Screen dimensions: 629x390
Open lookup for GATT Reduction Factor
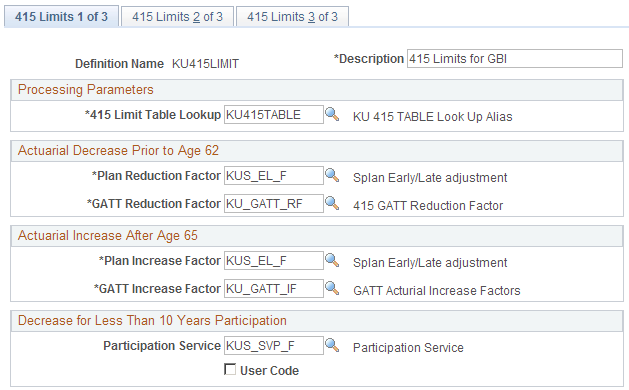(x=332, y=203)
